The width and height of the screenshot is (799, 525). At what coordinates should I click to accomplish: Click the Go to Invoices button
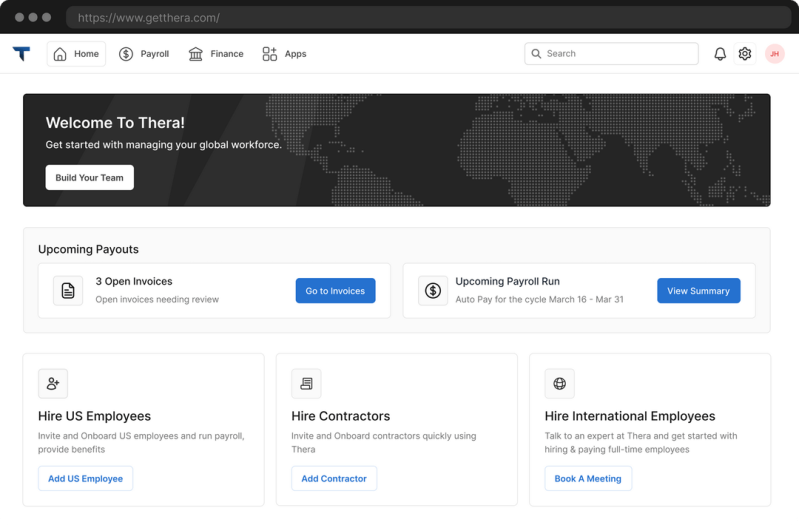coord(335,291)
